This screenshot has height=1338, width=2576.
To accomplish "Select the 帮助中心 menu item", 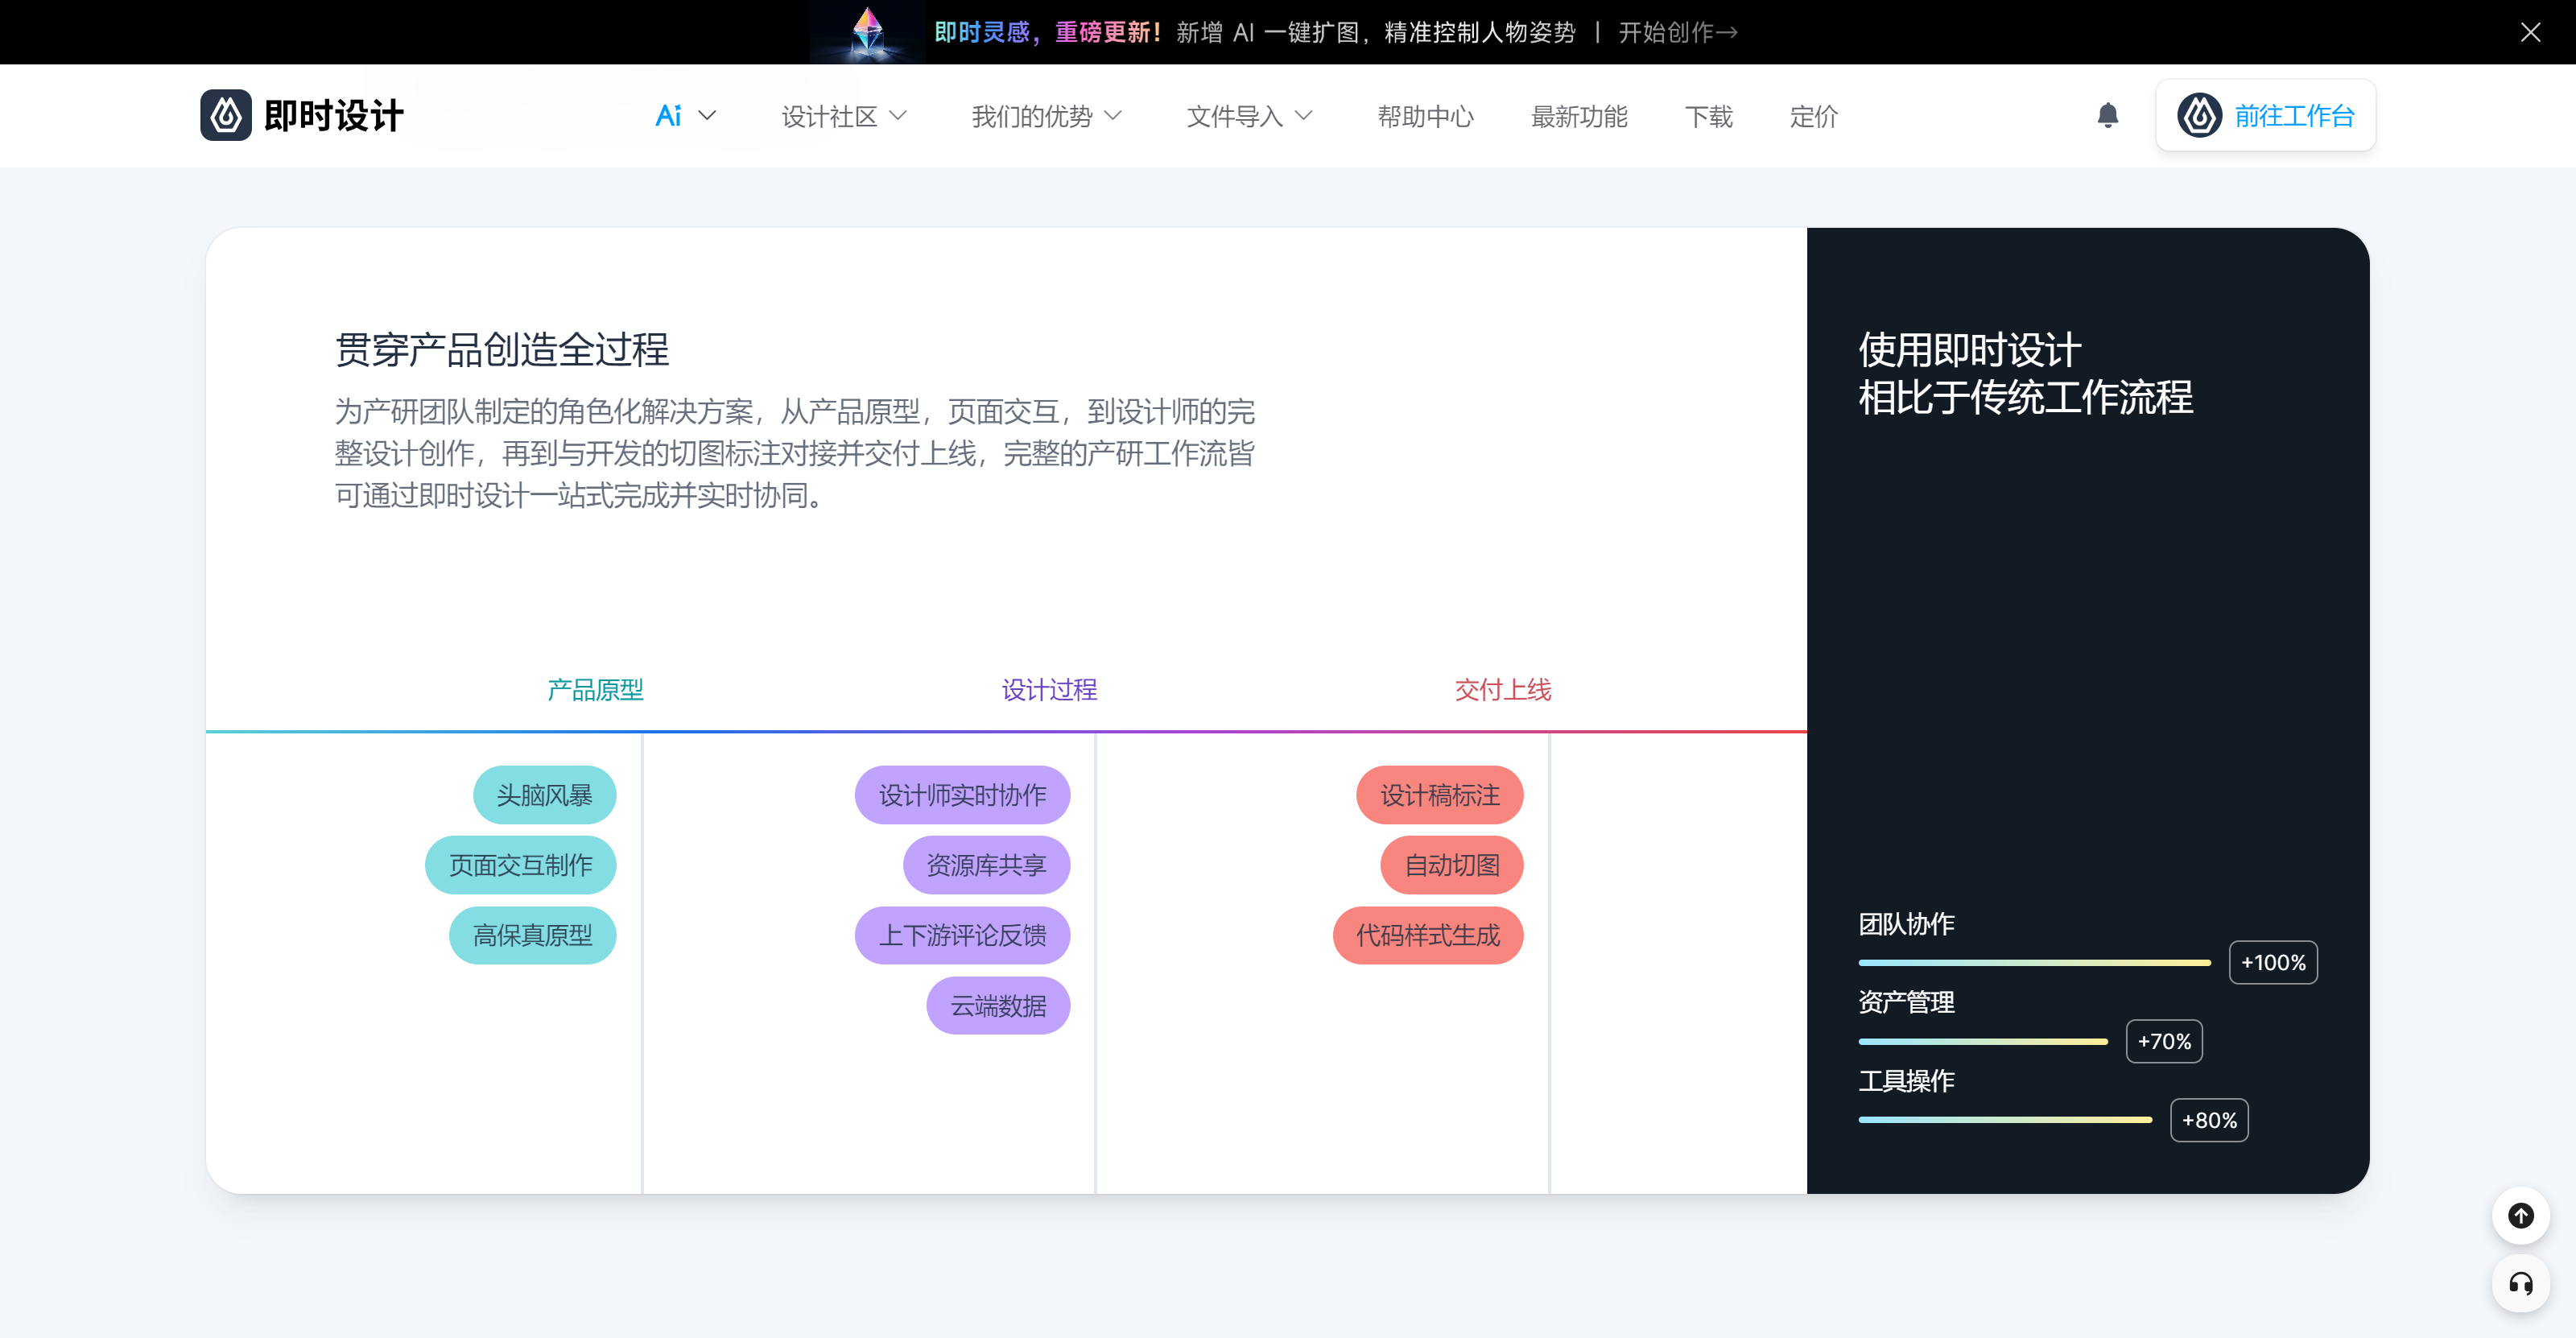I will click(1425, 117).
